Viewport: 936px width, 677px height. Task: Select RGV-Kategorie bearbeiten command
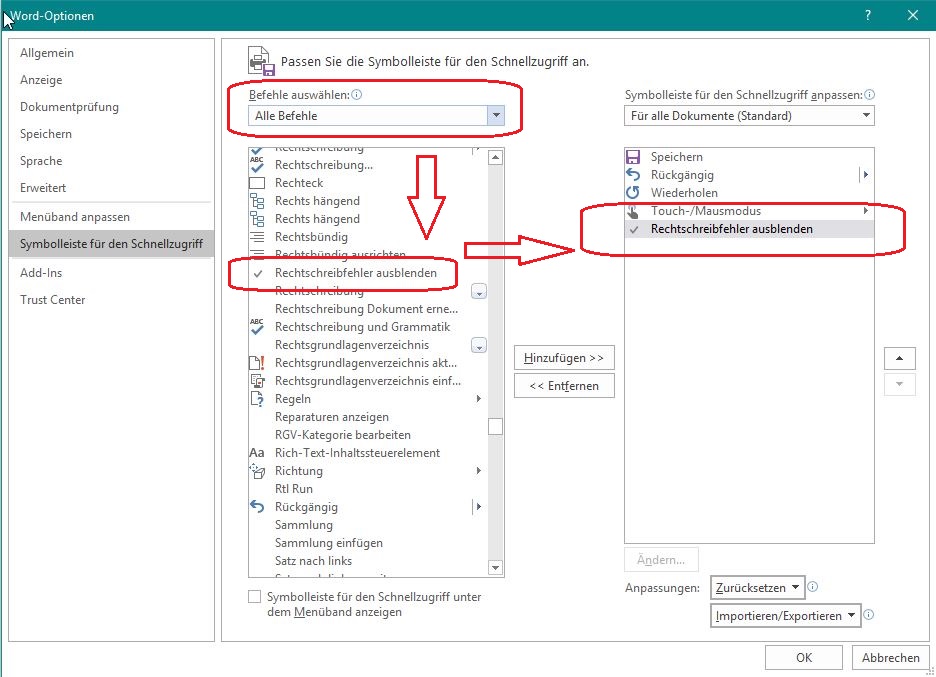pyautogui.click(x=343, y=435)
